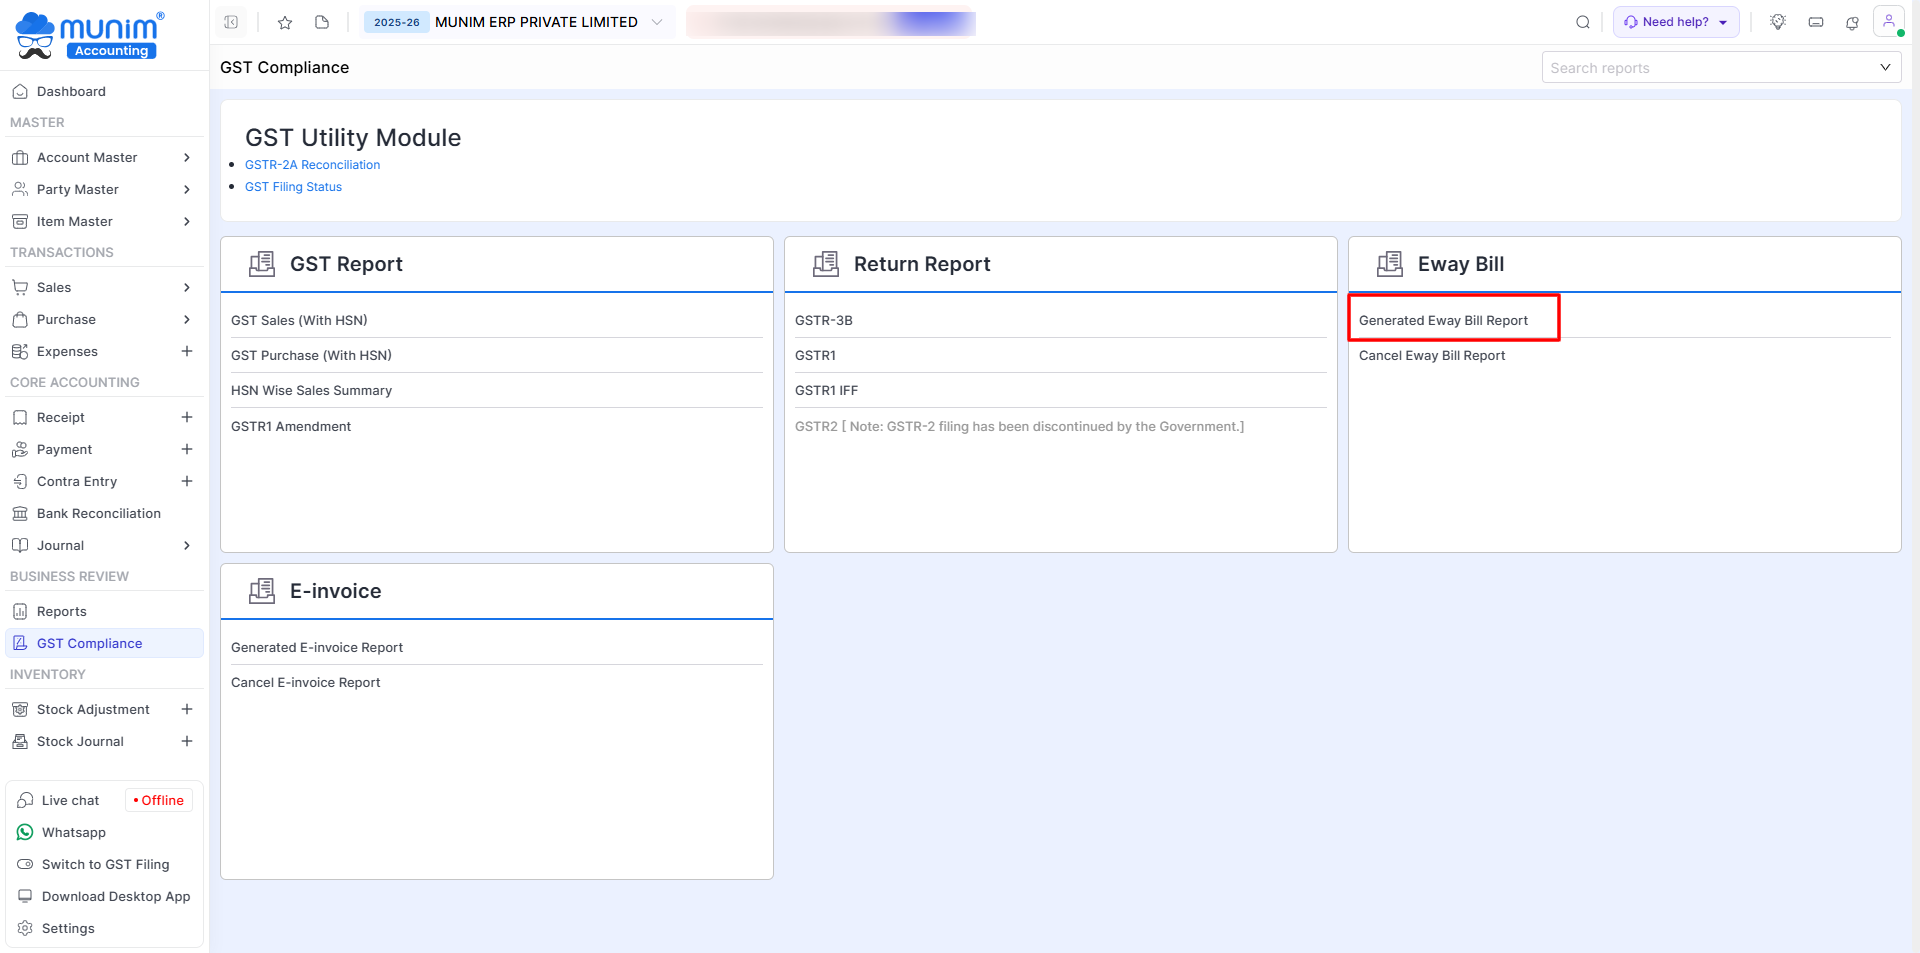The height and width of the screenshot is (953, 1920).
Task: Expand the Account Master submenu
Action: click(x=186, y=157)
